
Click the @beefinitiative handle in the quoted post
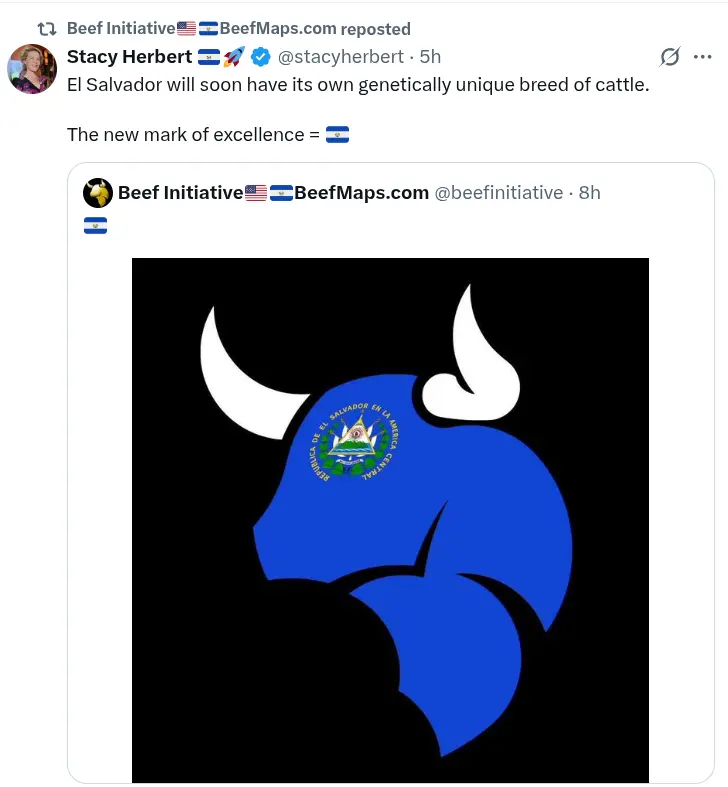pyautogui.click(x=498, y=192)
